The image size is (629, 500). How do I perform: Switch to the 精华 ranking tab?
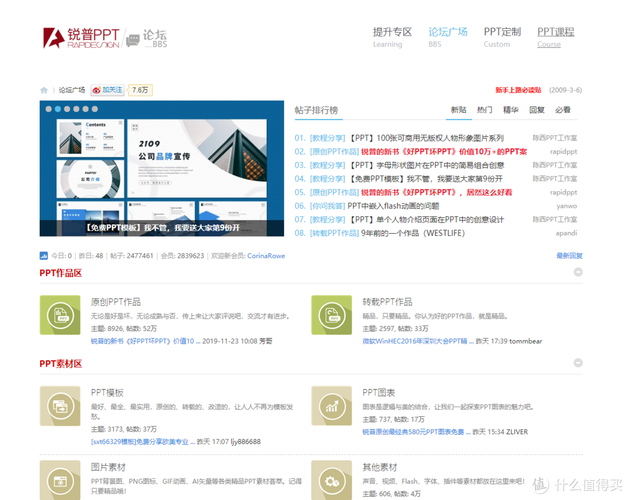coord(511,110)
